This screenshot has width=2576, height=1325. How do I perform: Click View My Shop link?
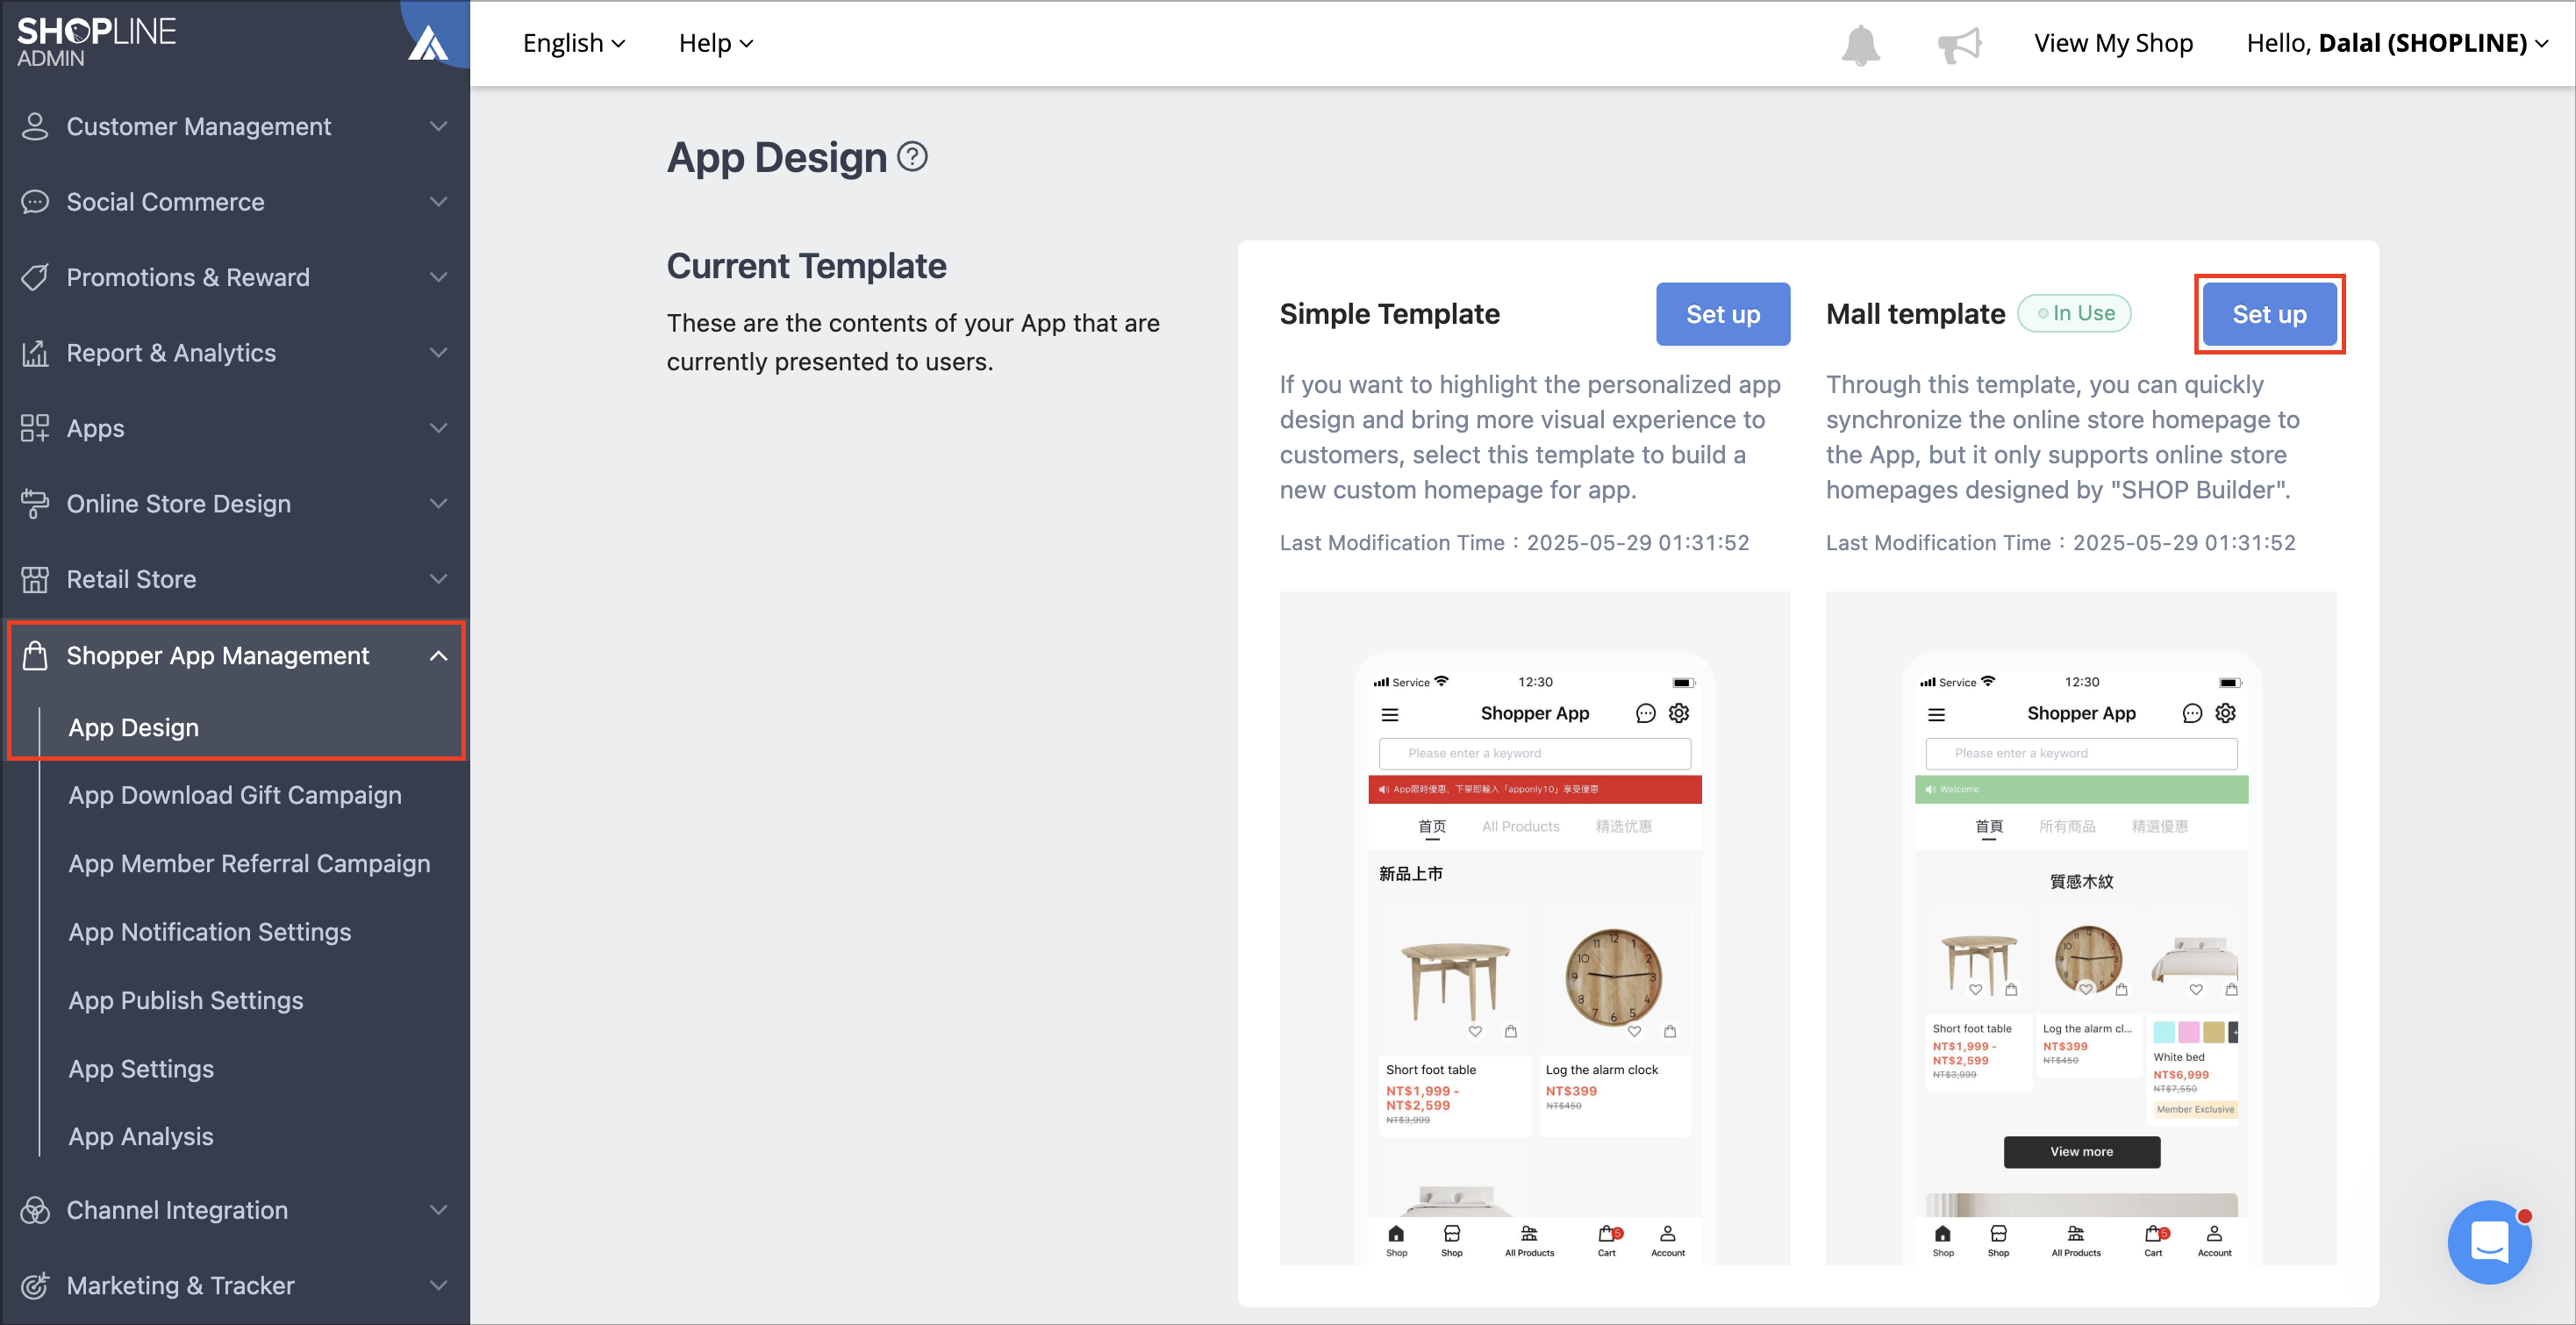click(x=2113, y=43)
